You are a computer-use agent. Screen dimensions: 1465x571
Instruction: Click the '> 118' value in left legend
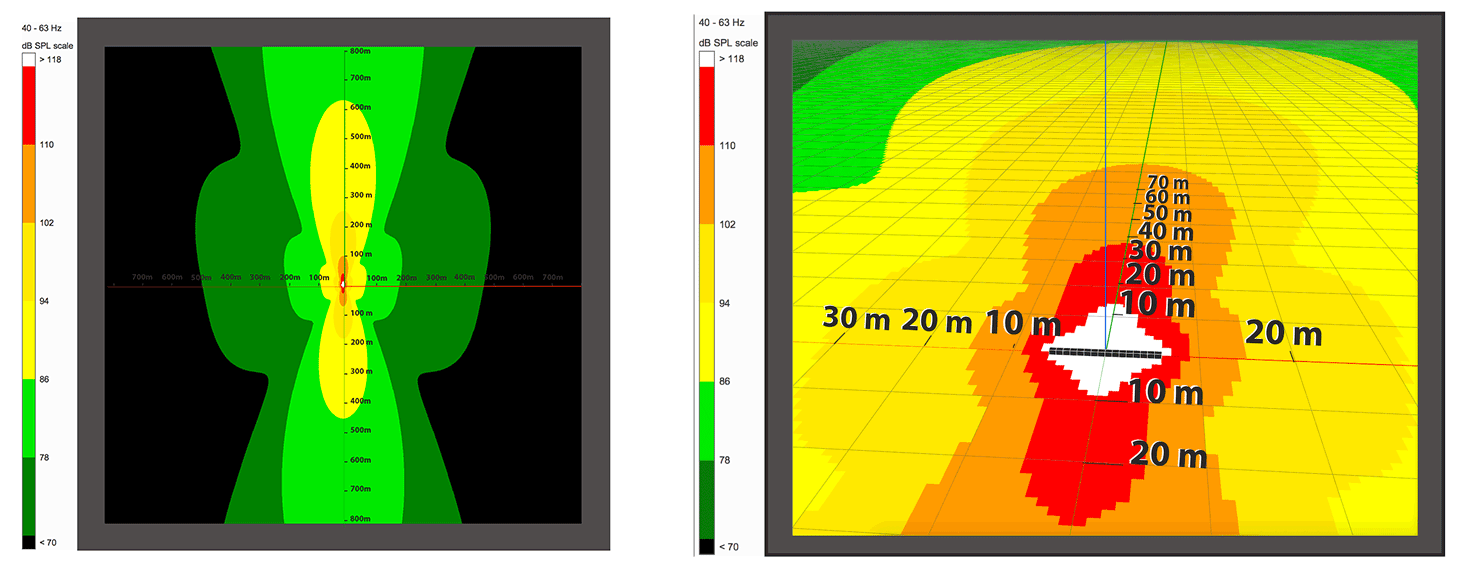tap(48, 59)
